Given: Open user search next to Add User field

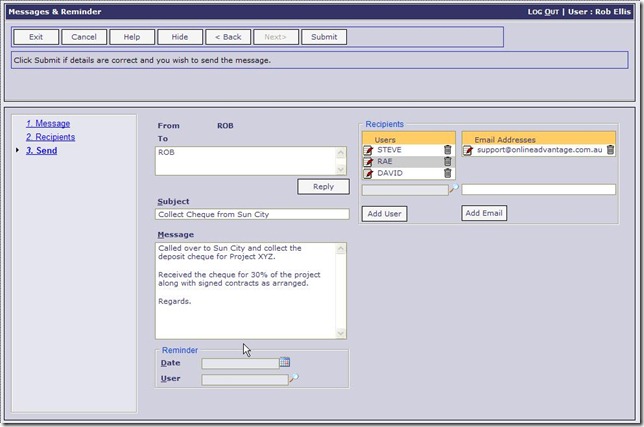Looking at the screenshot, I should click(x=453, y=188).
